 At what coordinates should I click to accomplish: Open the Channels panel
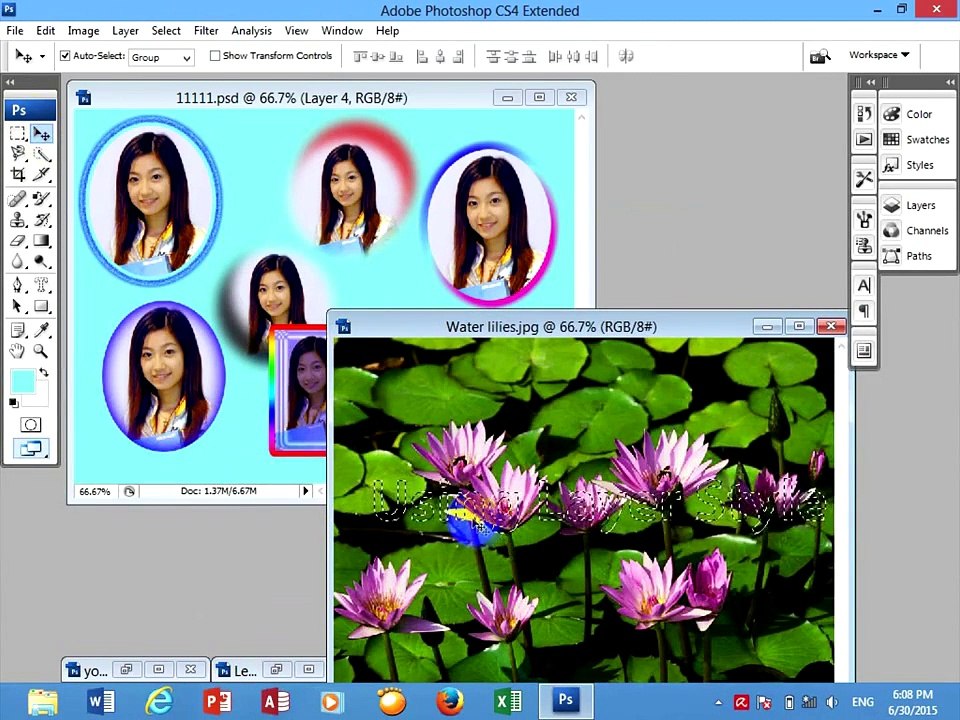coord(917,230)
